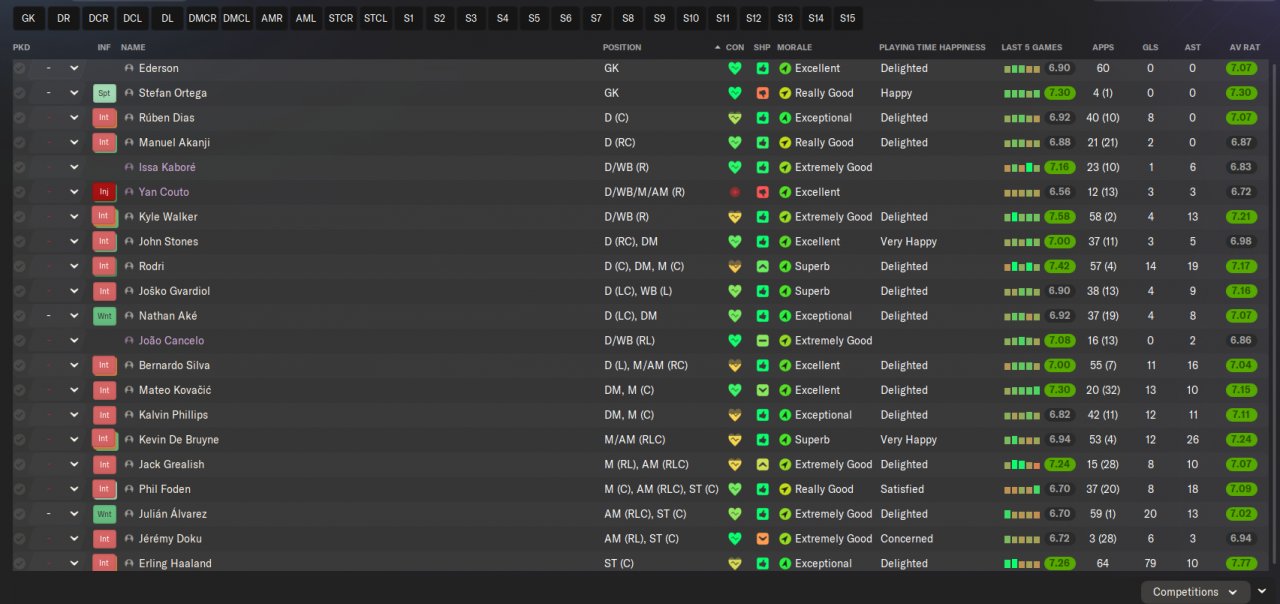
Task: Click Nathan Aké's Wnt info badge
Action: tap(104, 316)
